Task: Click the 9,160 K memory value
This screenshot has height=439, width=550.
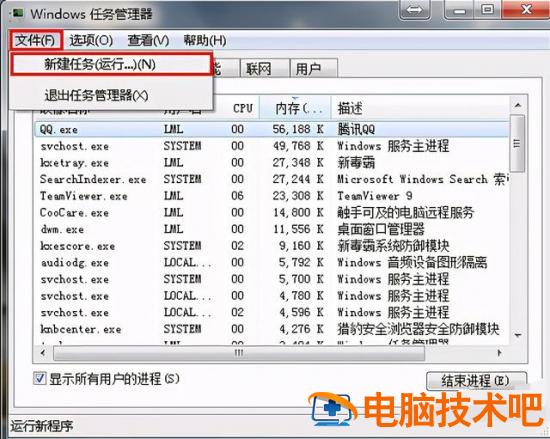Action: pos(301,246)
